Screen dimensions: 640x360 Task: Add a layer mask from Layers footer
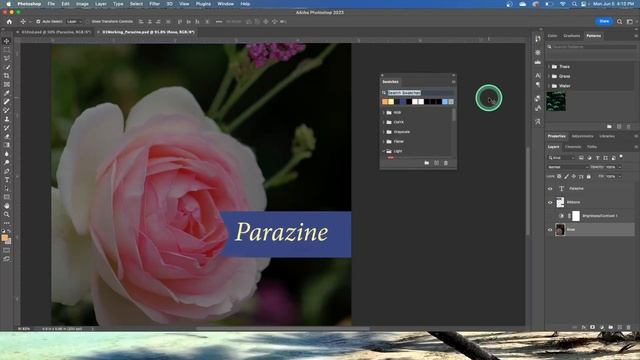[592, 327]
